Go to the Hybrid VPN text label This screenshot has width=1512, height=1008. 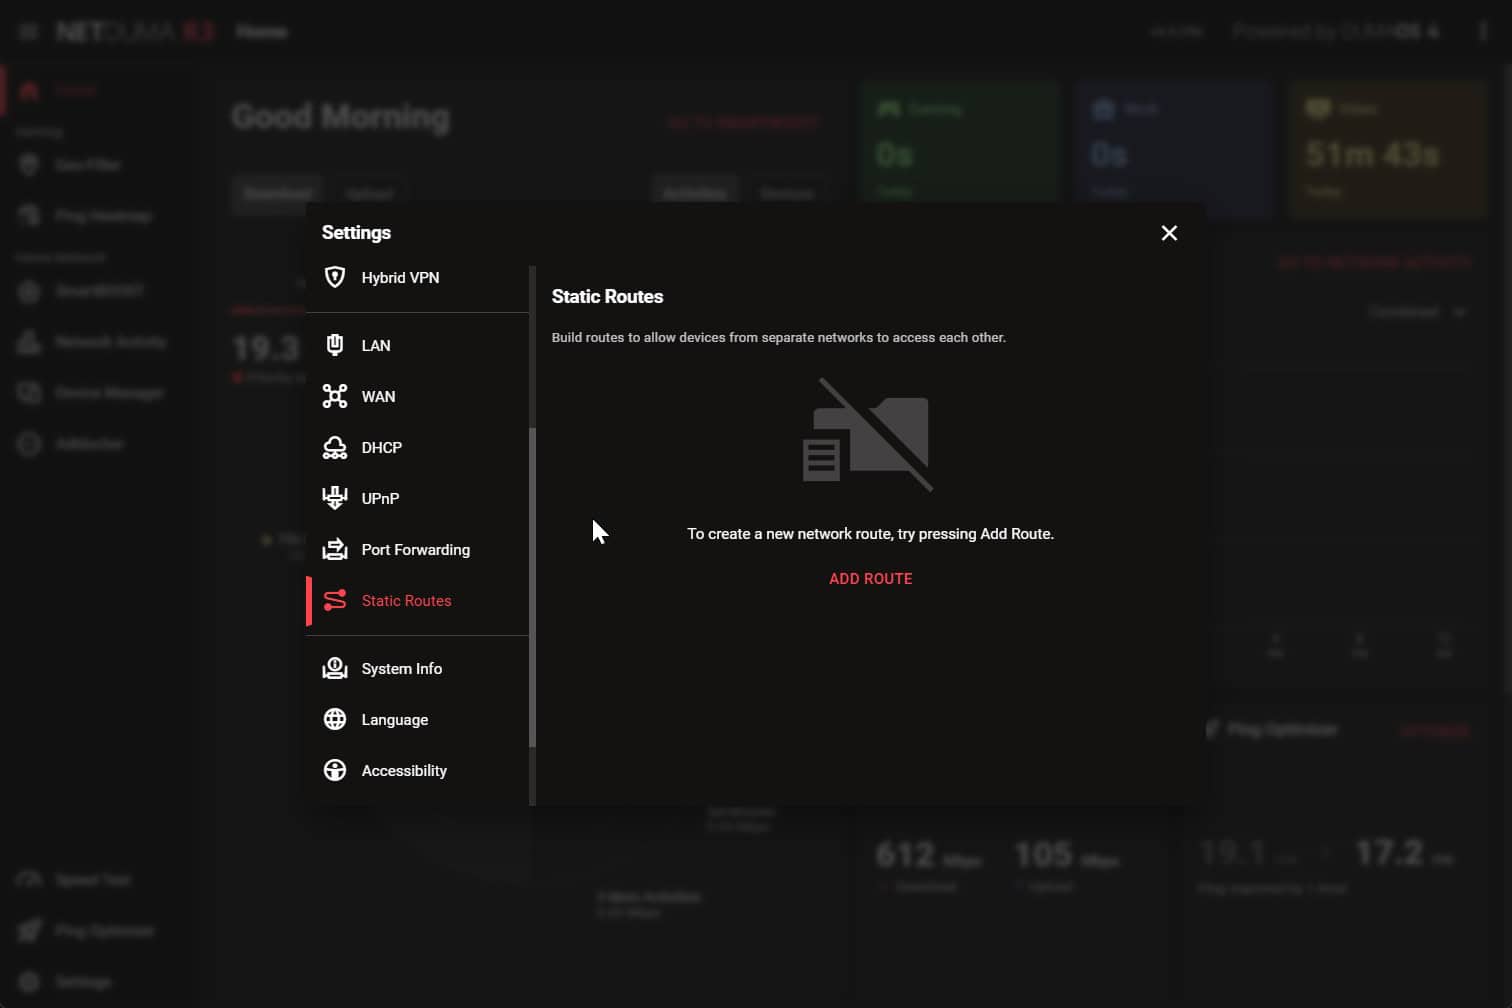click(x=400, y=278)
